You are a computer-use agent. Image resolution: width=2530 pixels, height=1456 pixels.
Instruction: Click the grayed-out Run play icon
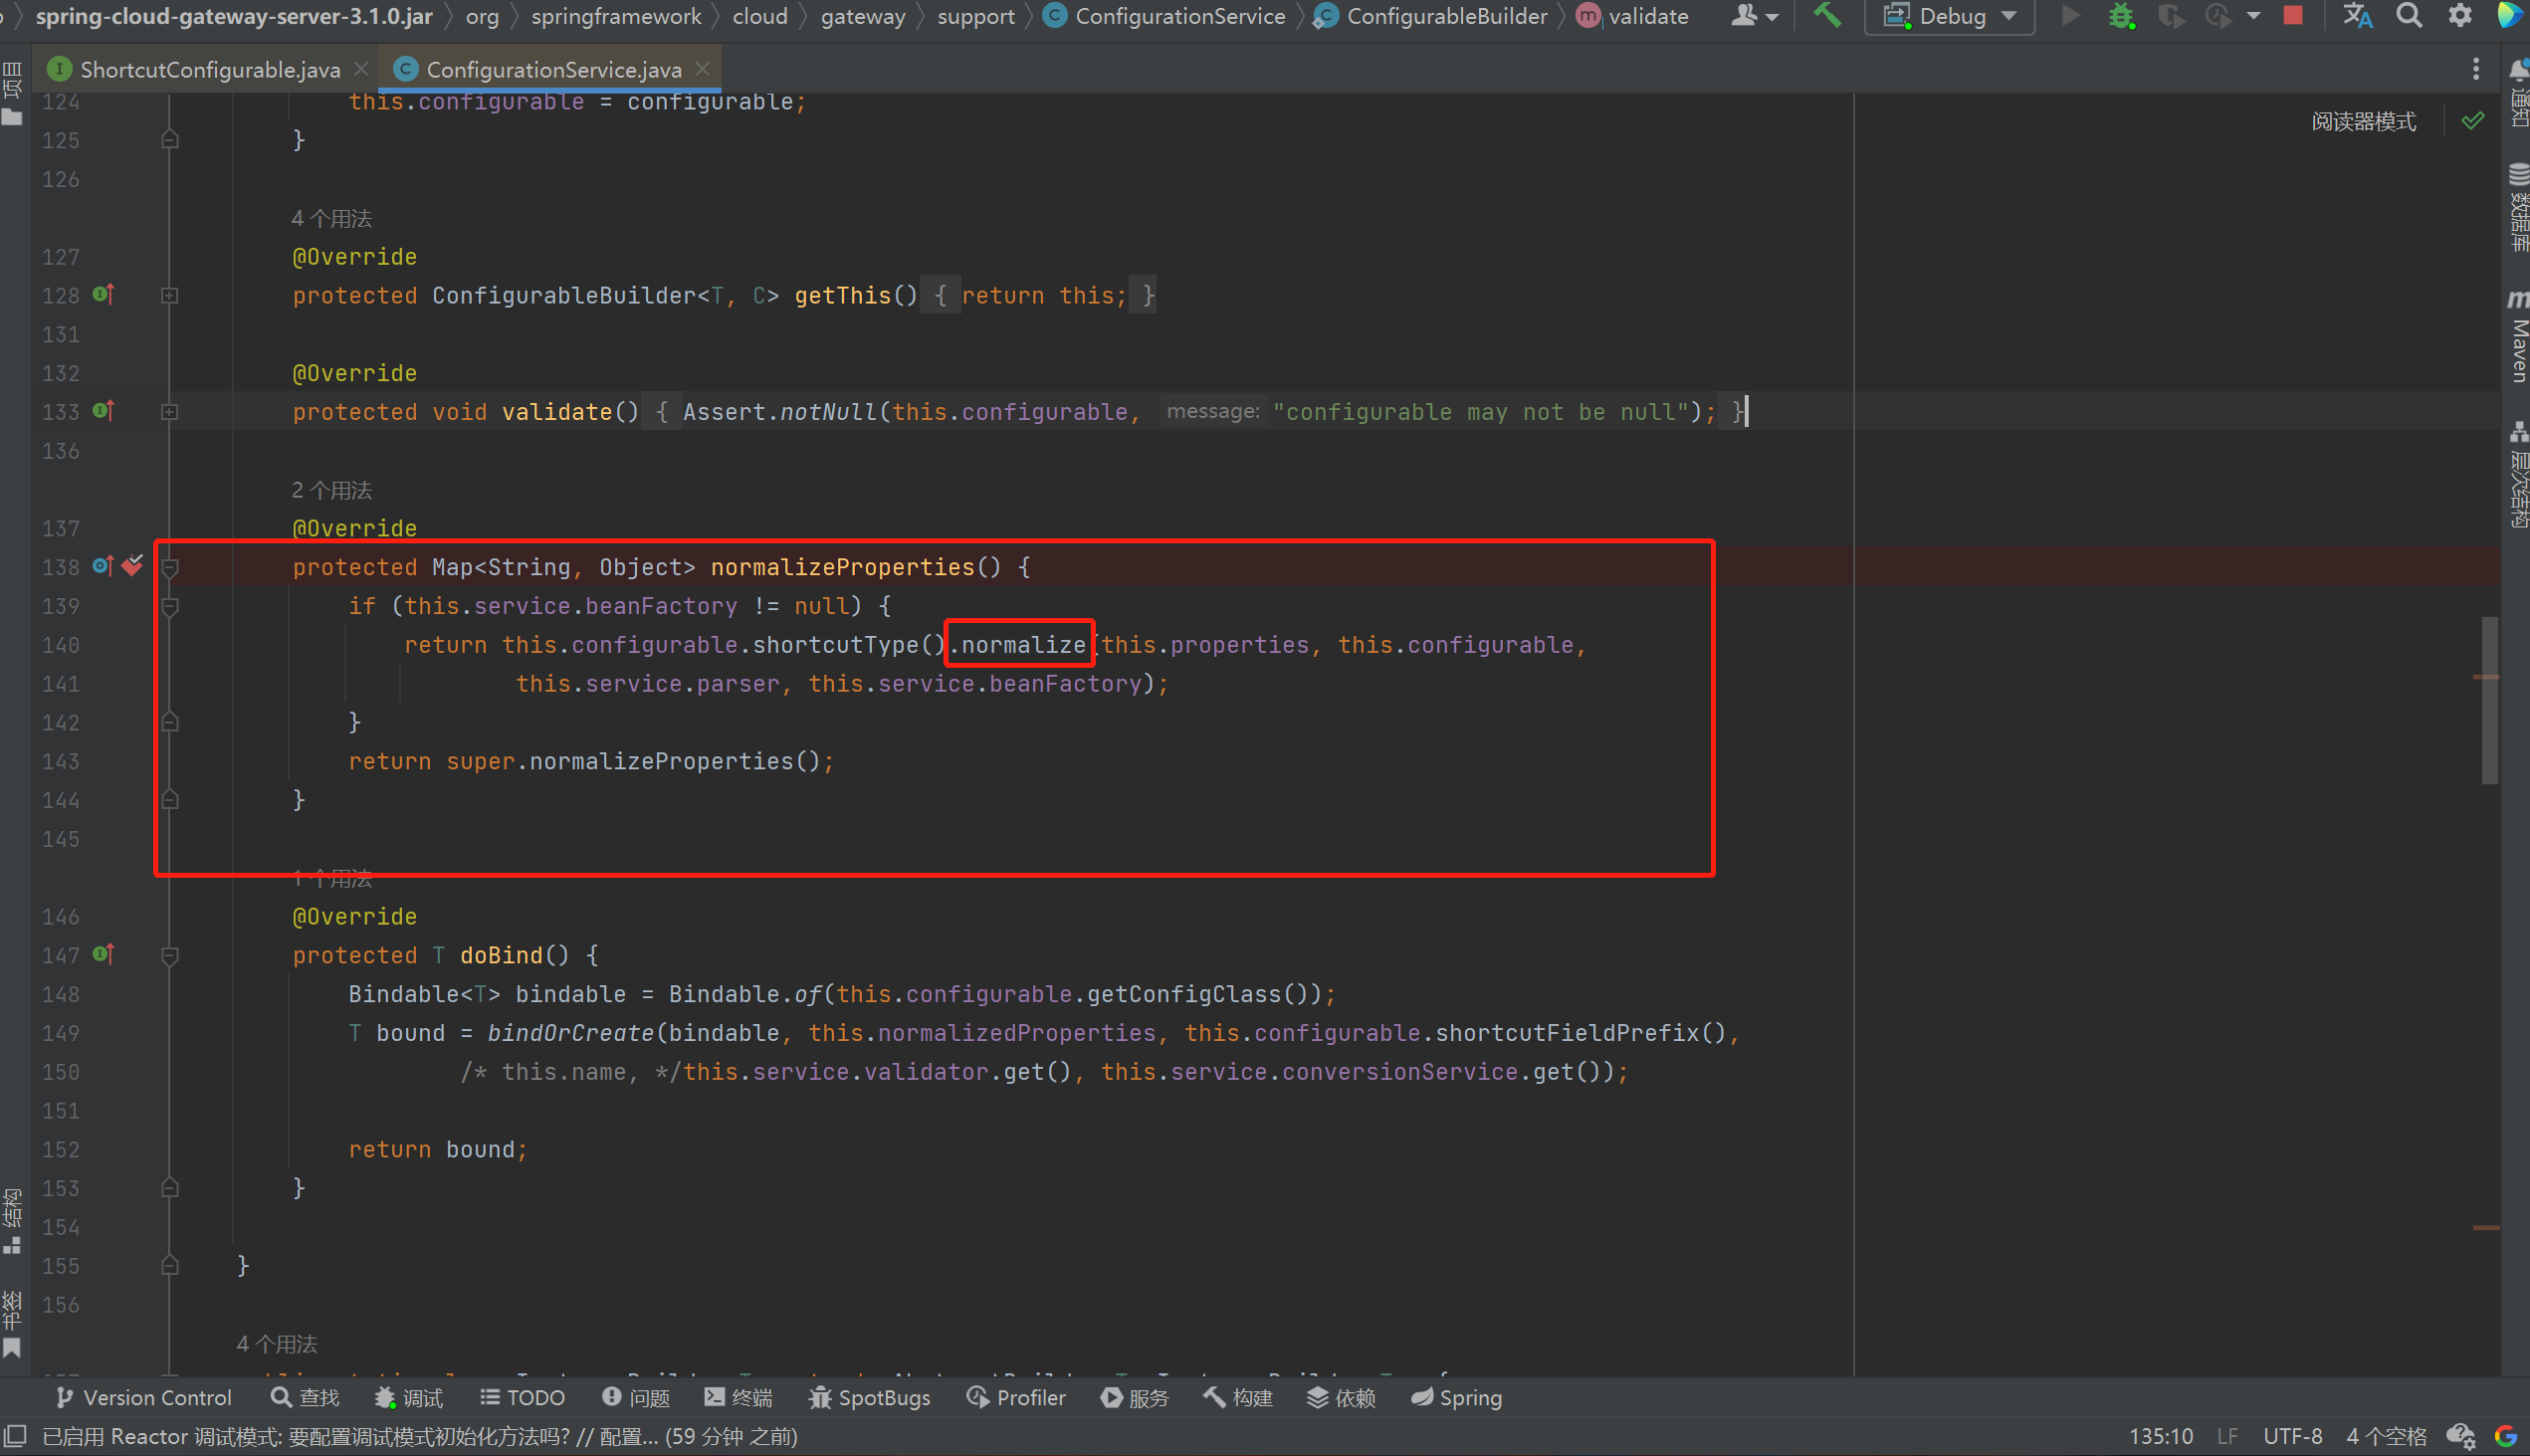pyautogui.click(x=2071, y=16)
